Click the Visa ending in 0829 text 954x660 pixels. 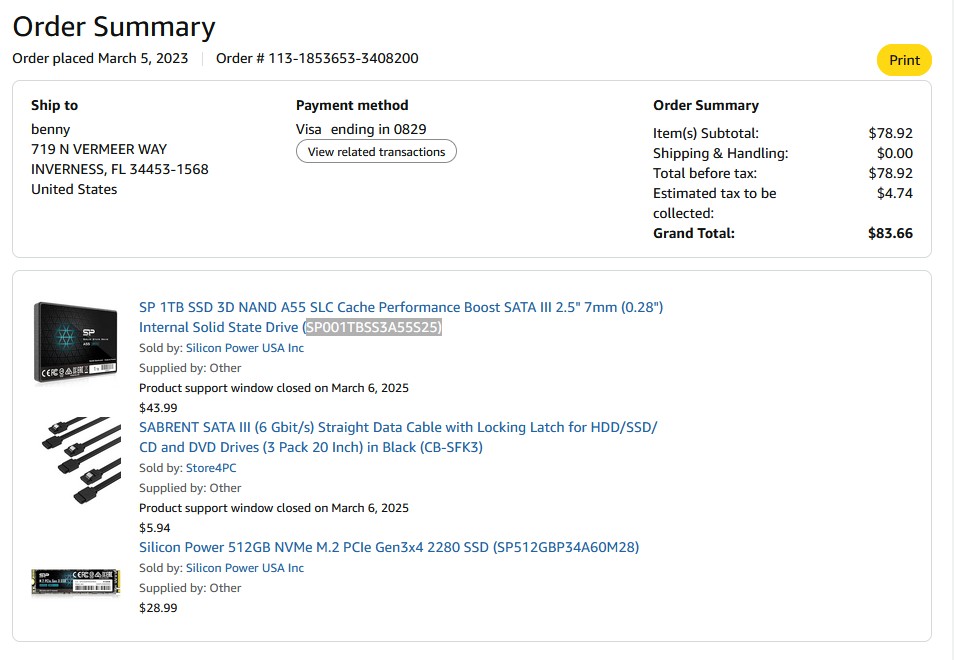361,129
